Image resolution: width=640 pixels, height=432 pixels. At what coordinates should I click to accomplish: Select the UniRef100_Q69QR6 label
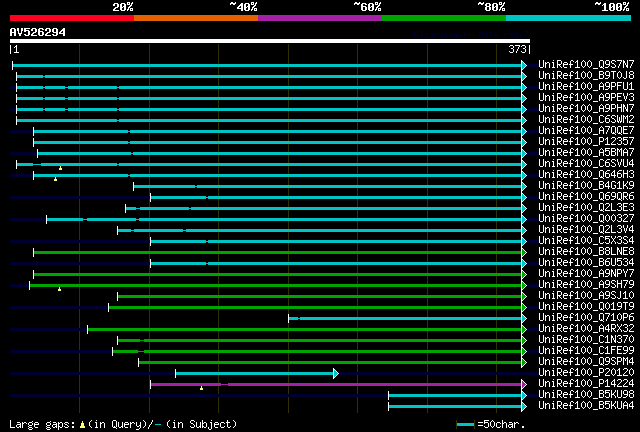point(586,196)
